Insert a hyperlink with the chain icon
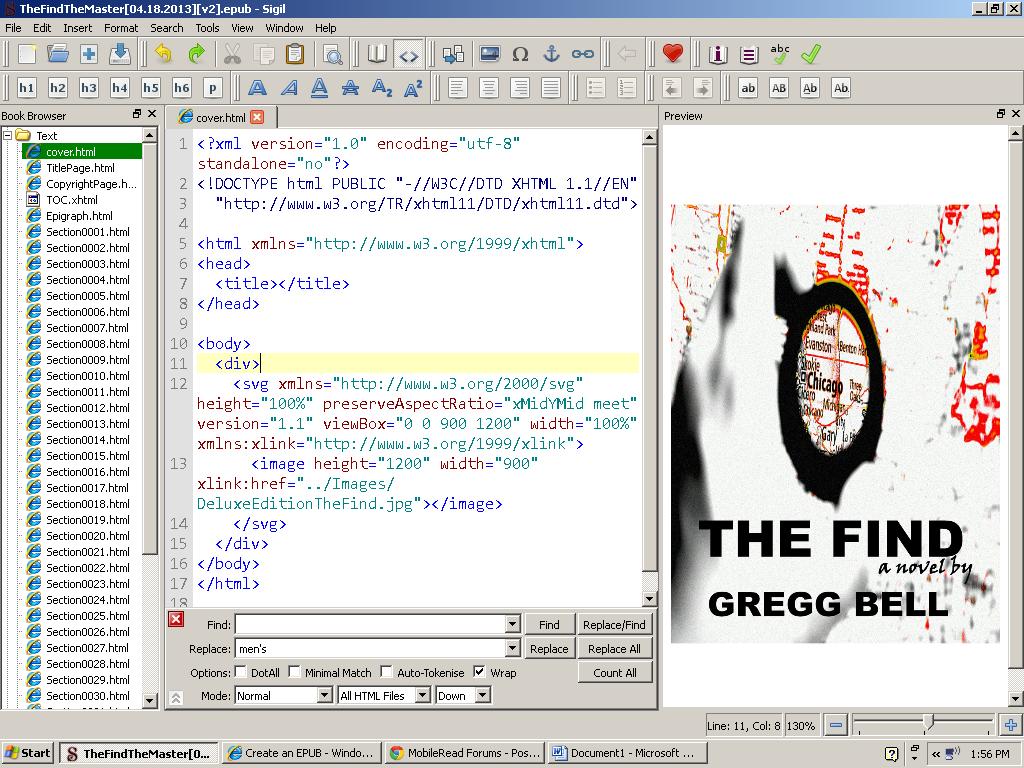The image size is (1024, 768). click(583, 54)
